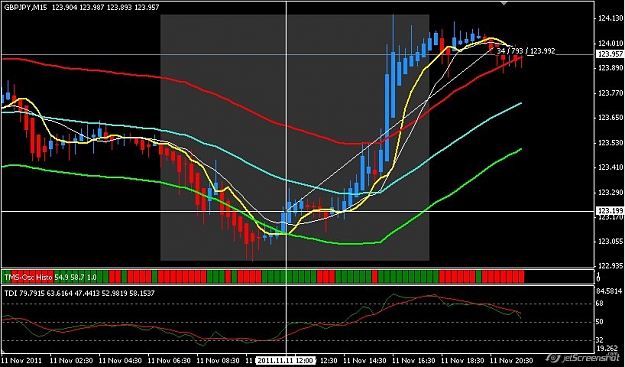Click TDI level label 50
The height and width of the screenshot is (367, 625).
pyautogui.click(x=599, y=322)
